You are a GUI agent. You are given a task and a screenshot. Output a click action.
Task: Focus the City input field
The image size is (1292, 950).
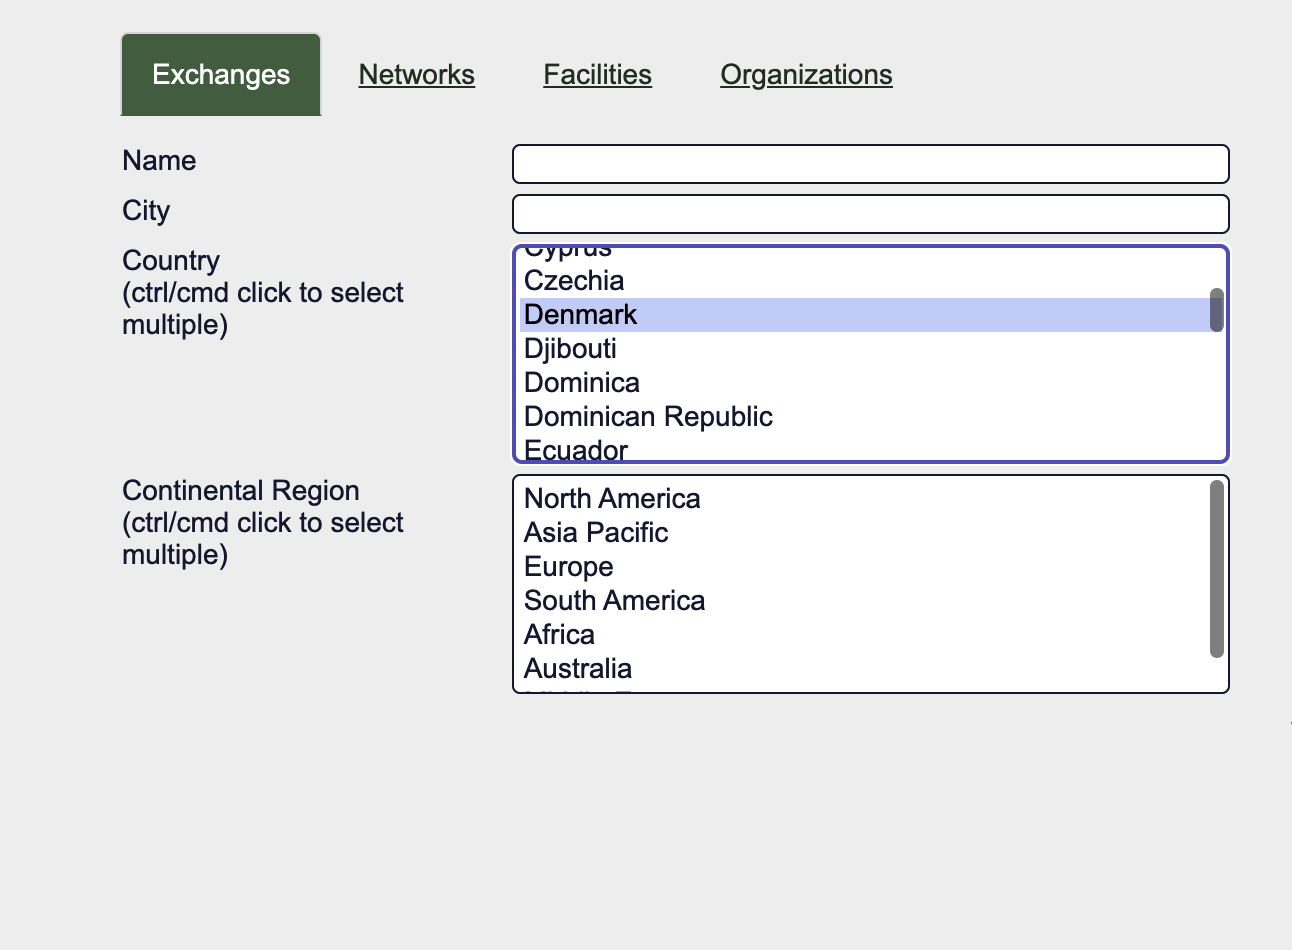[870, 214]
